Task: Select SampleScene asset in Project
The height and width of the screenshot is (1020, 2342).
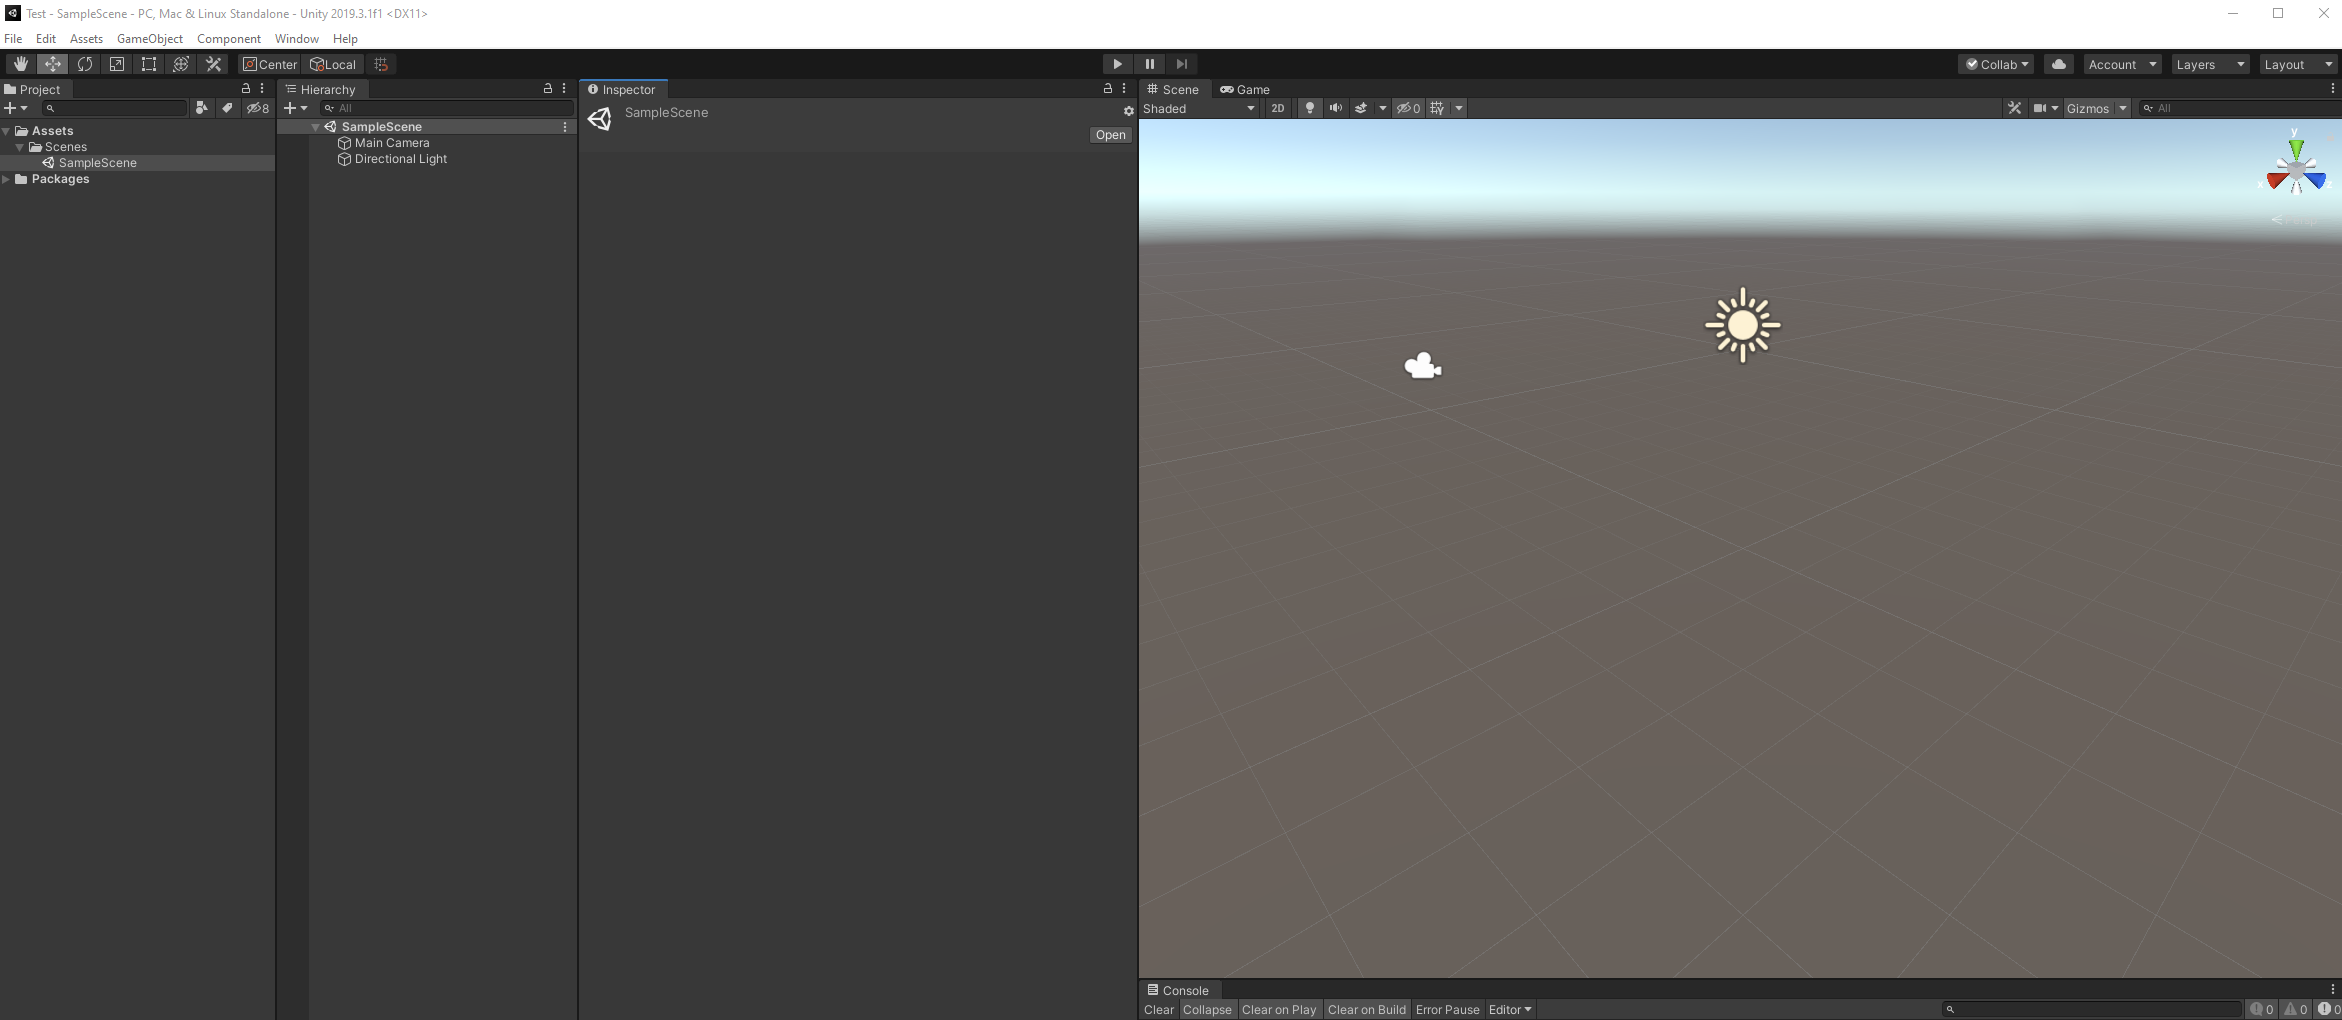Action: point(138,163)
